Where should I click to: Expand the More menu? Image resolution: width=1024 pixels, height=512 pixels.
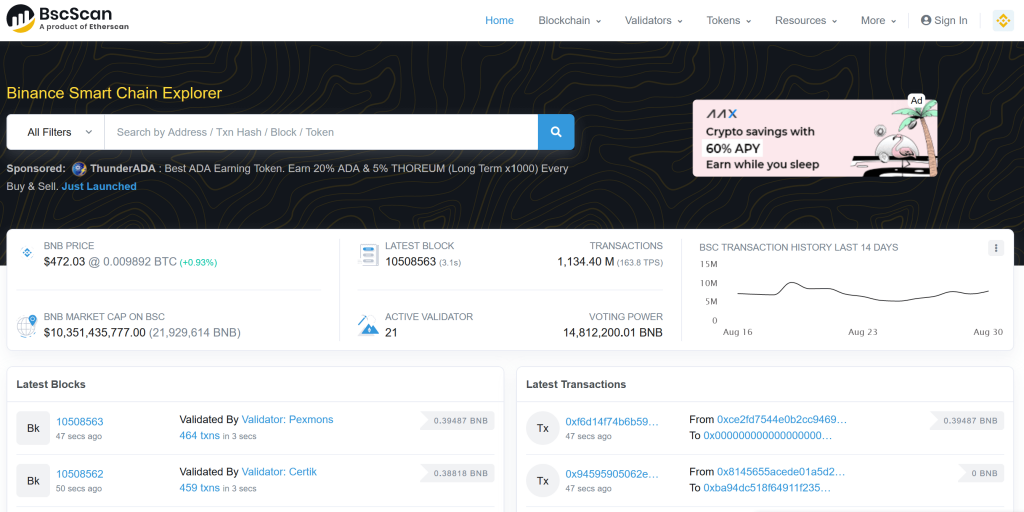click(878, 20)
